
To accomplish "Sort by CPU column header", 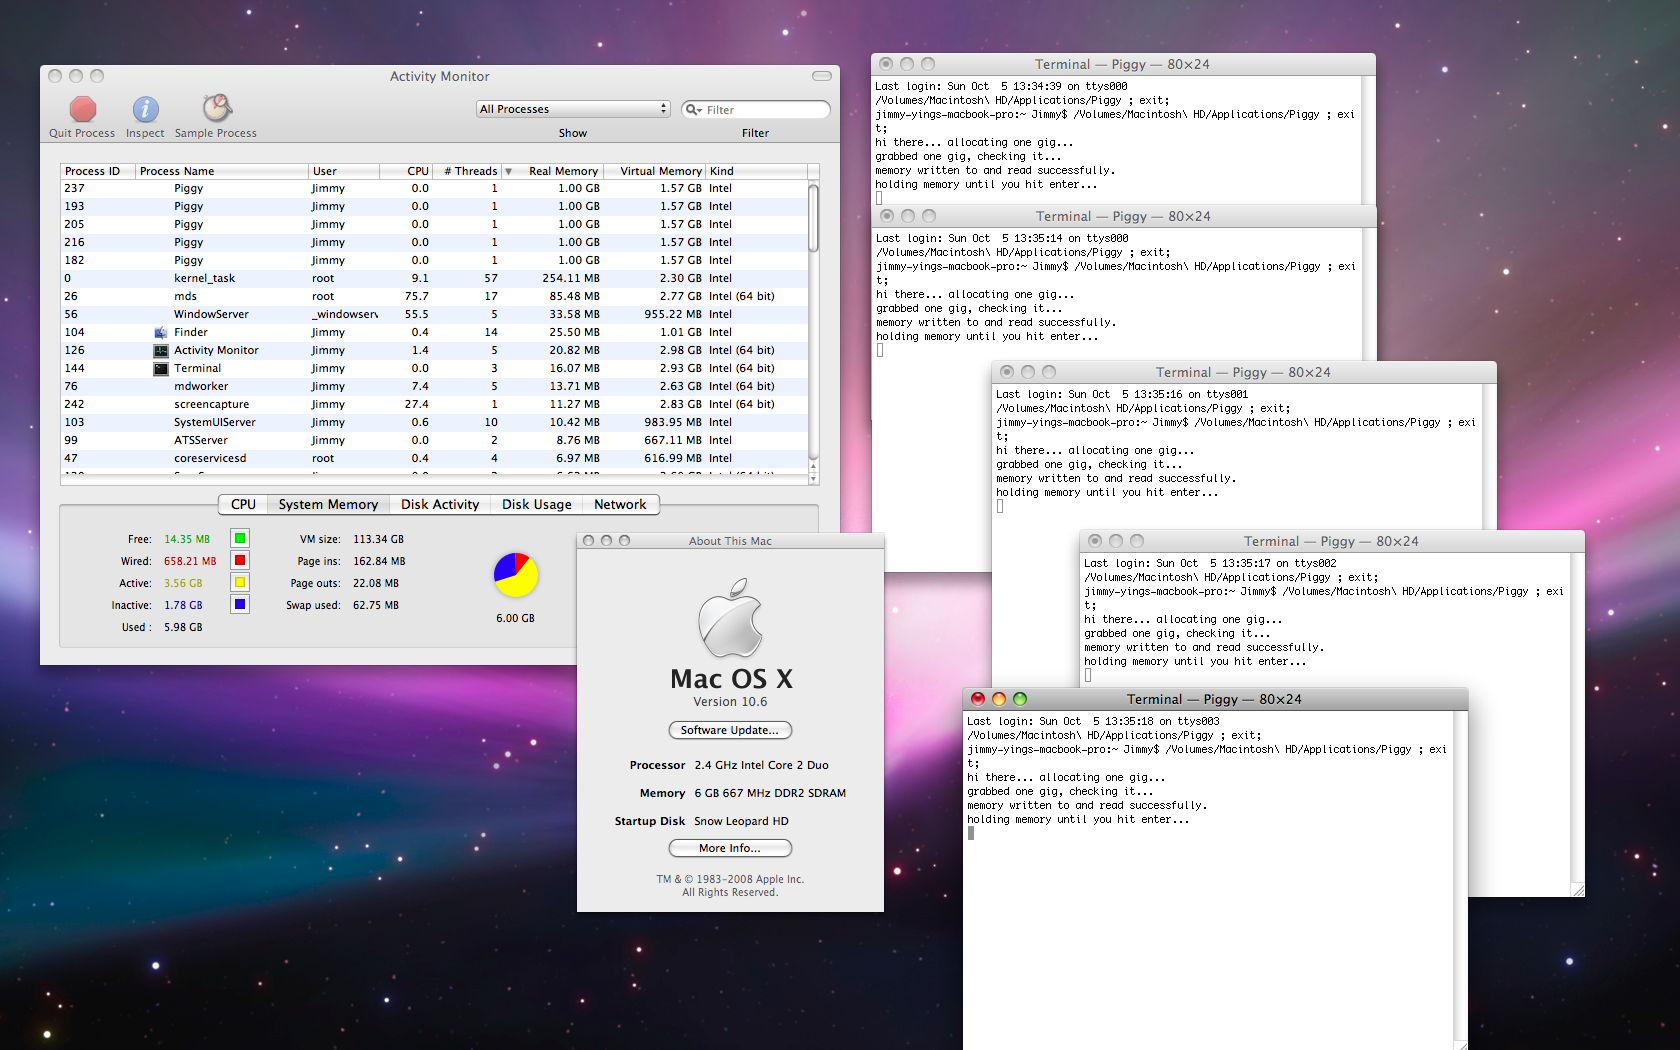I will [406, 171].
